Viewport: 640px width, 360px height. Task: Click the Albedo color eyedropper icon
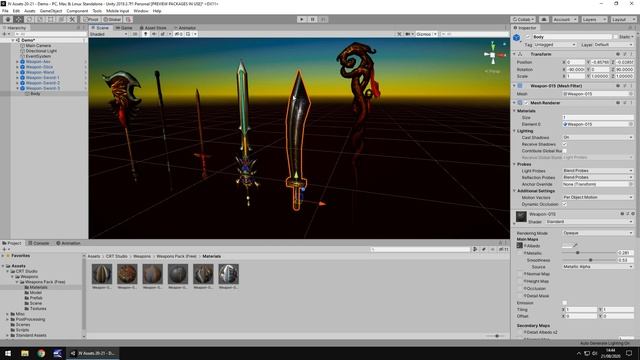click(576, 246)
